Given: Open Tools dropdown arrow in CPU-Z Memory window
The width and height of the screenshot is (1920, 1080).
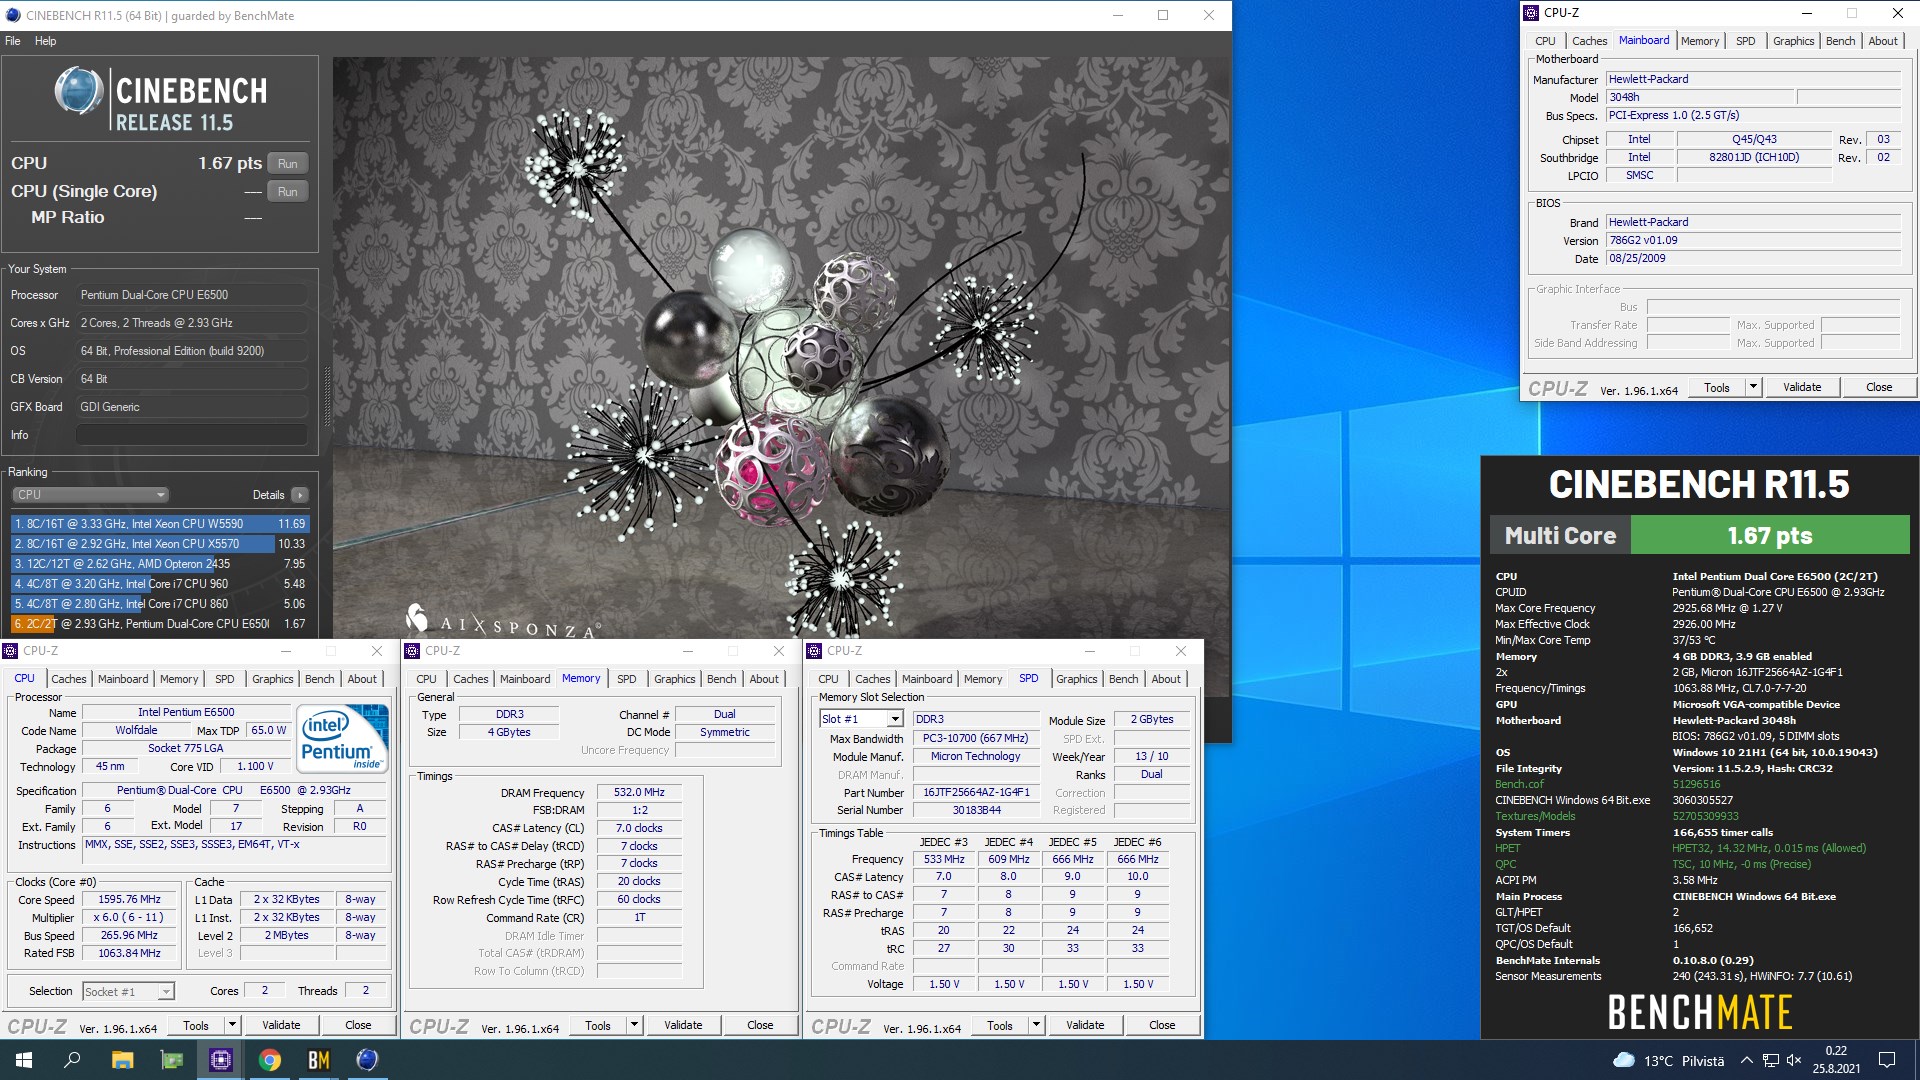Looking at the screenshot, I should click(634, 1025).
